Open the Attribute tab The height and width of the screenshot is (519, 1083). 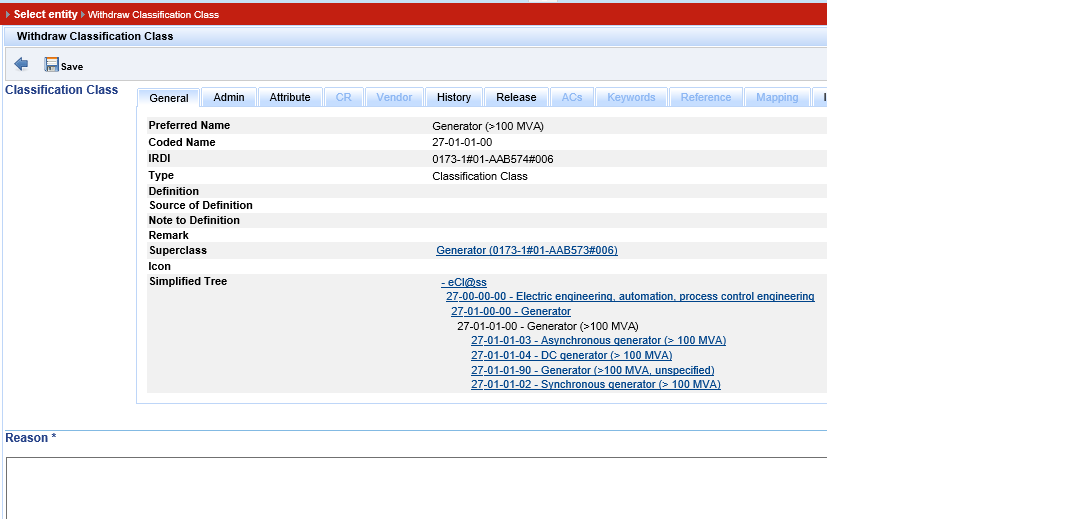pyautogui.click(x=290, y=97)
